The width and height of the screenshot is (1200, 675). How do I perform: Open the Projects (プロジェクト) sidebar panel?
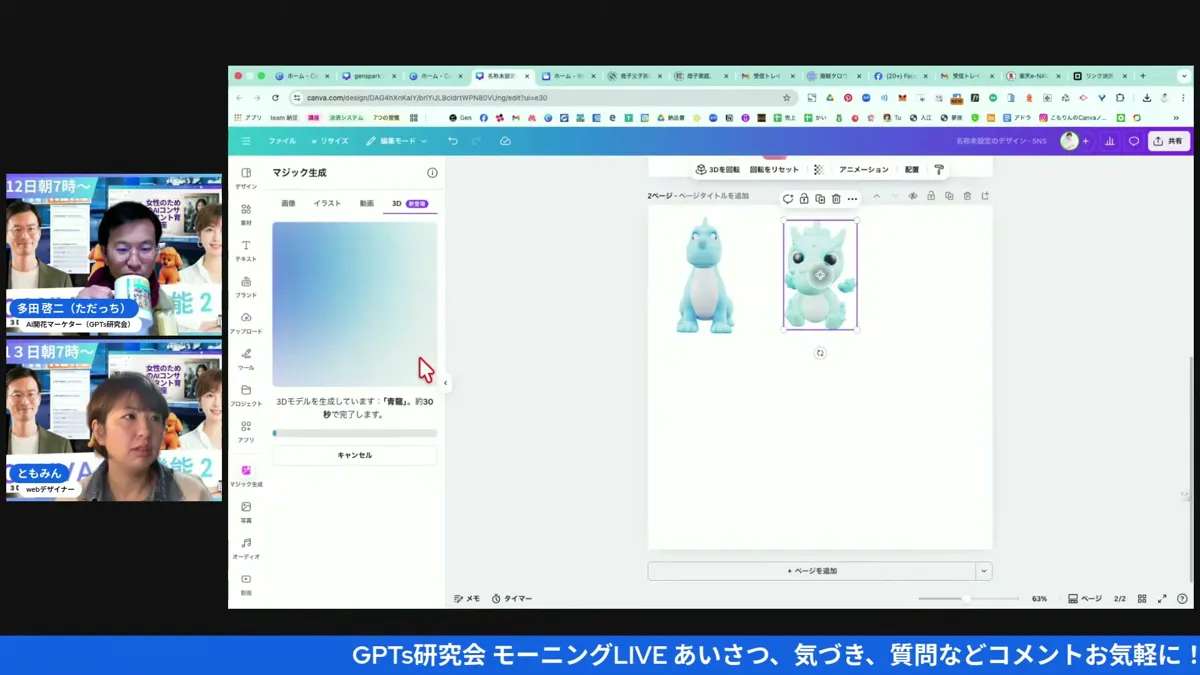pyautogui.click(x=246, y=395)
